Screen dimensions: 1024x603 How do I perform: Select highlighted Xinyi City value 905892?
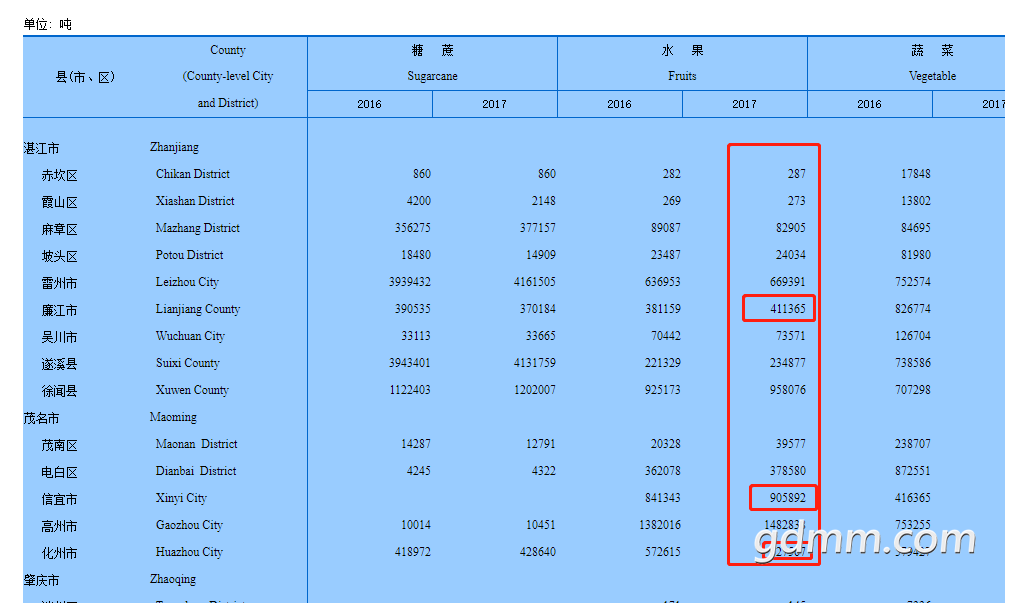pyautogui.click(x=786, y=498)
